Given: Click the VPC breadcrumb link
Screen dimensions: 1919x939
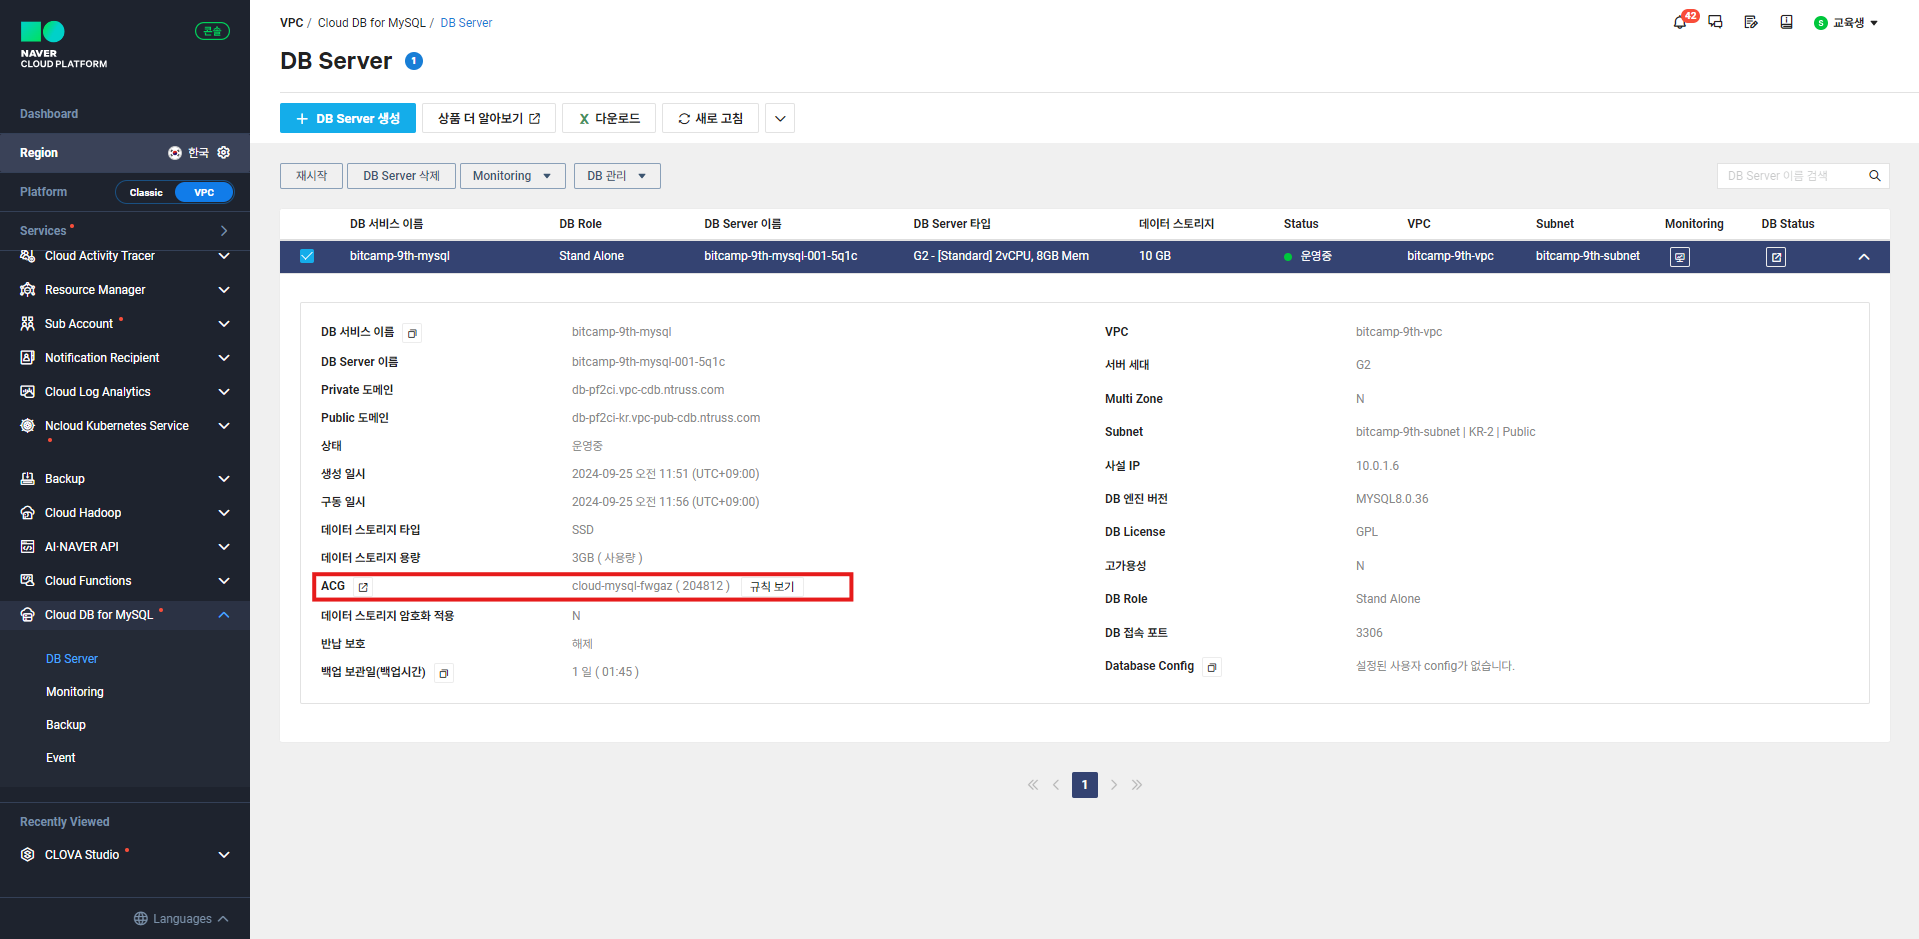Looking at the screenshot, I should [291, 23].
